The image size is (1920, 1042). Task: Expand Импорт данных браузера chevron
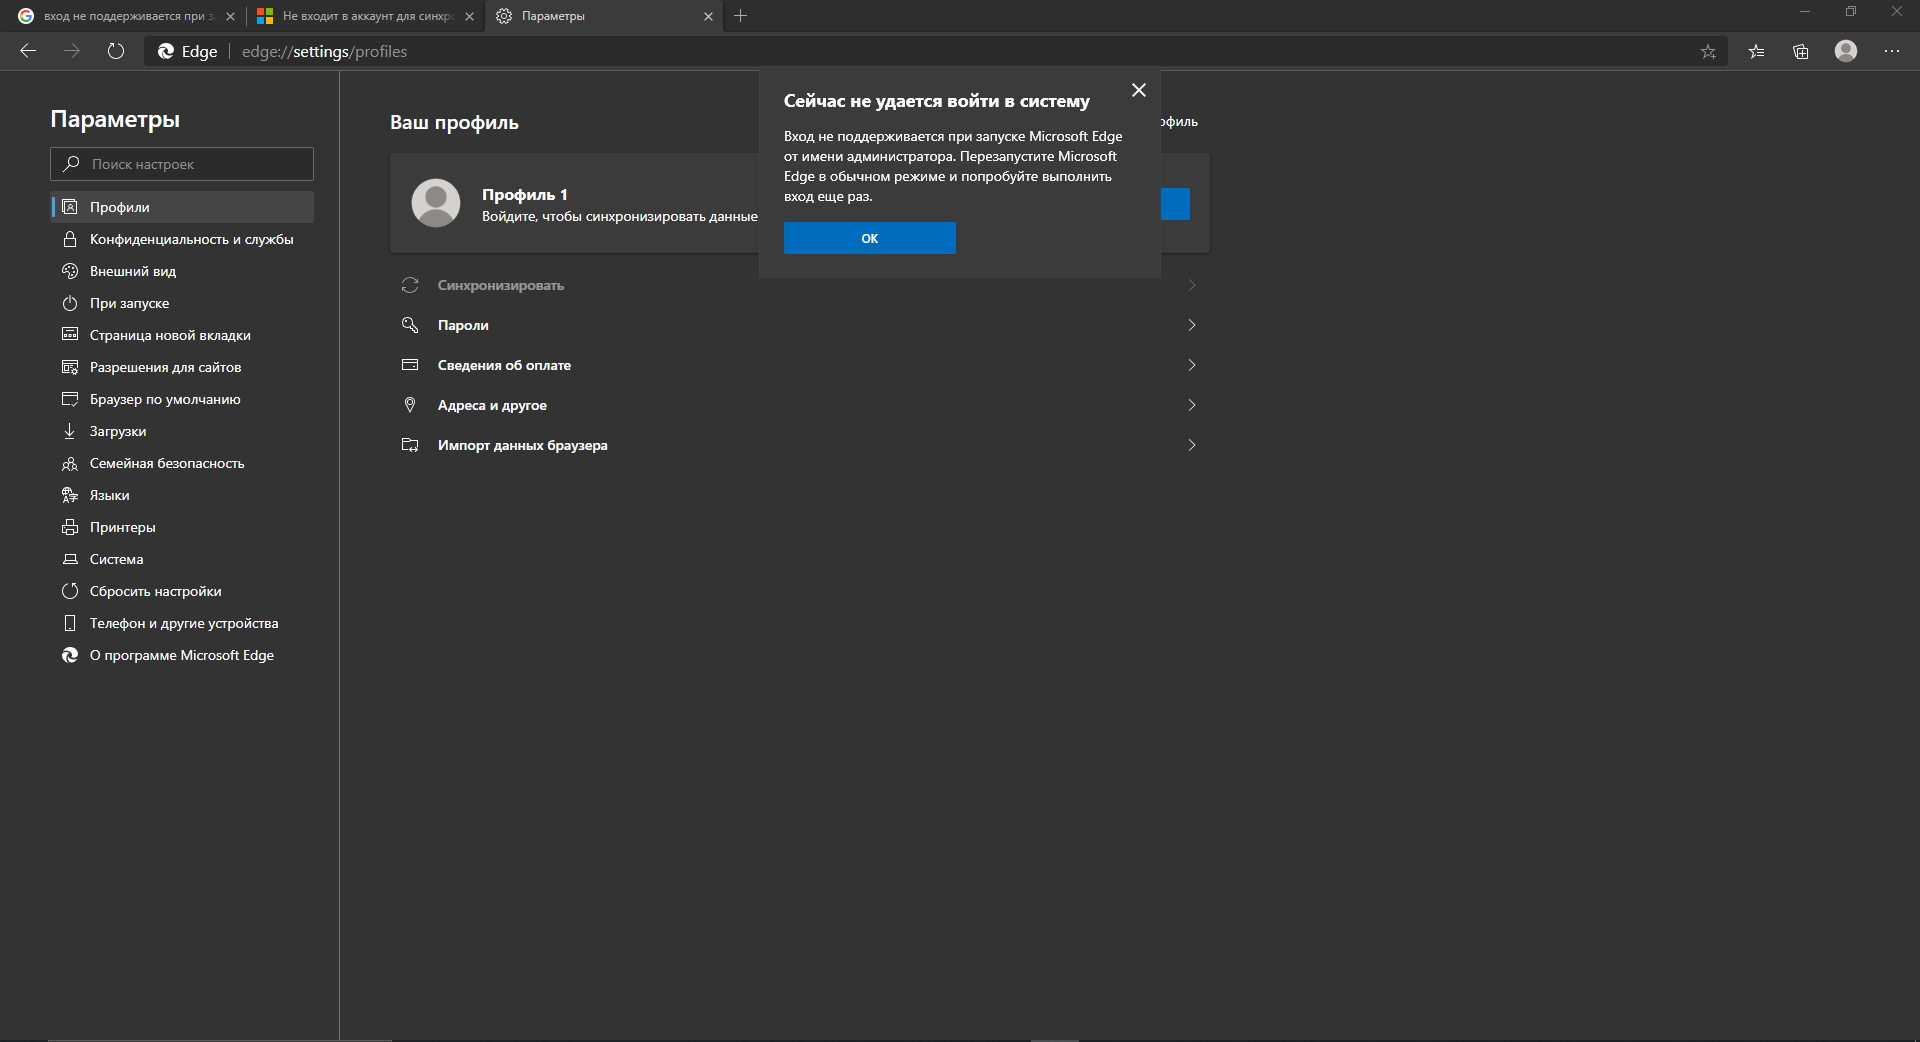[x=1192, y=445]
